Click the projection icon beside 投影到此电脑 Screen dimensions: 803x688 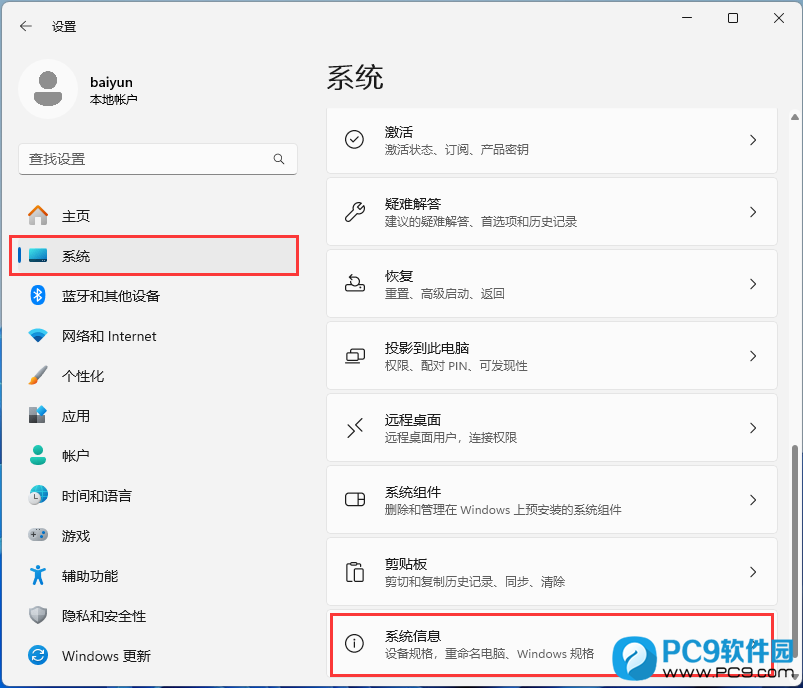(x=354, y=356)
